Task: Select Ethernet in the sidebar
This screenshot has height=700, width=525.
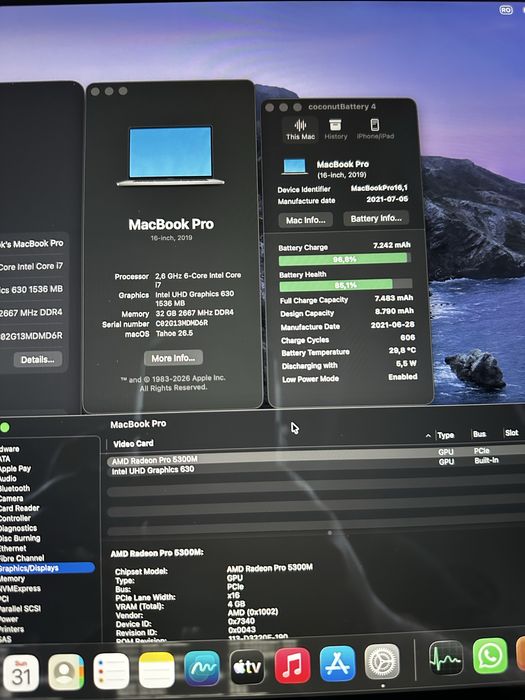Action: pos(13,548)
